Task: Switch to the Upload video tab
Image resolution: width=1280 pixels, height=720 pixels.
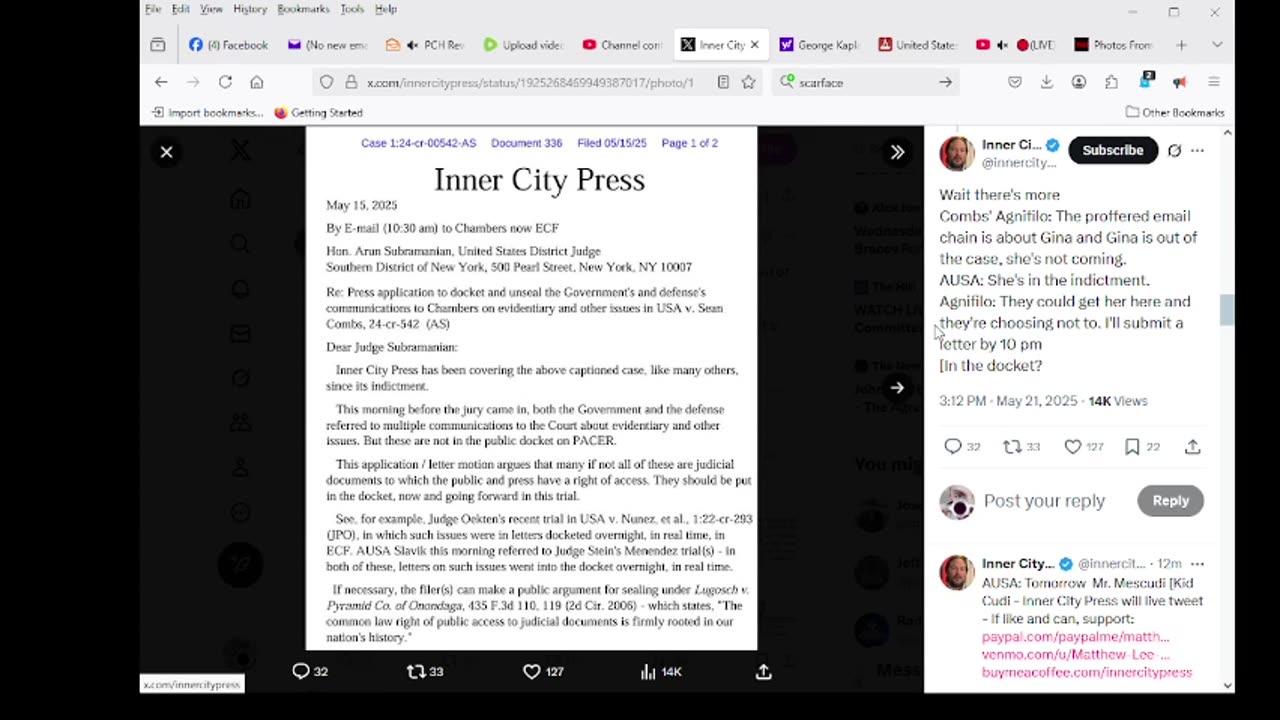Action: point(524,45)
